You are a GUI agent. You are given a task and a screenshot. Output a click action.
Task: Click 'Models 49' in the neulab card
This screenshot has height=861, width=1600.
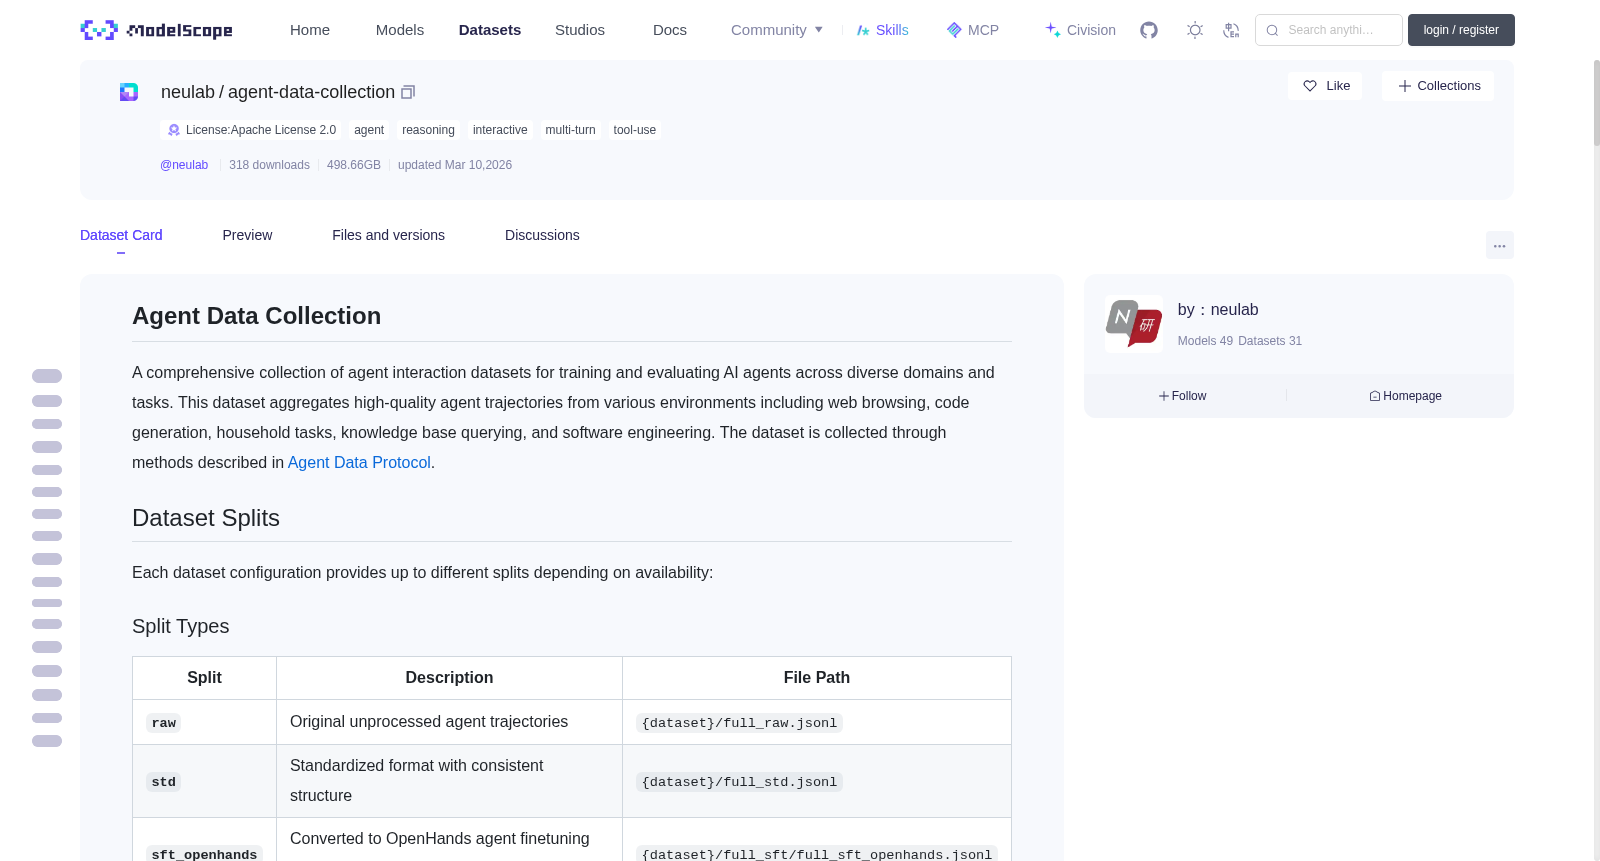(x=1205, y=341)
